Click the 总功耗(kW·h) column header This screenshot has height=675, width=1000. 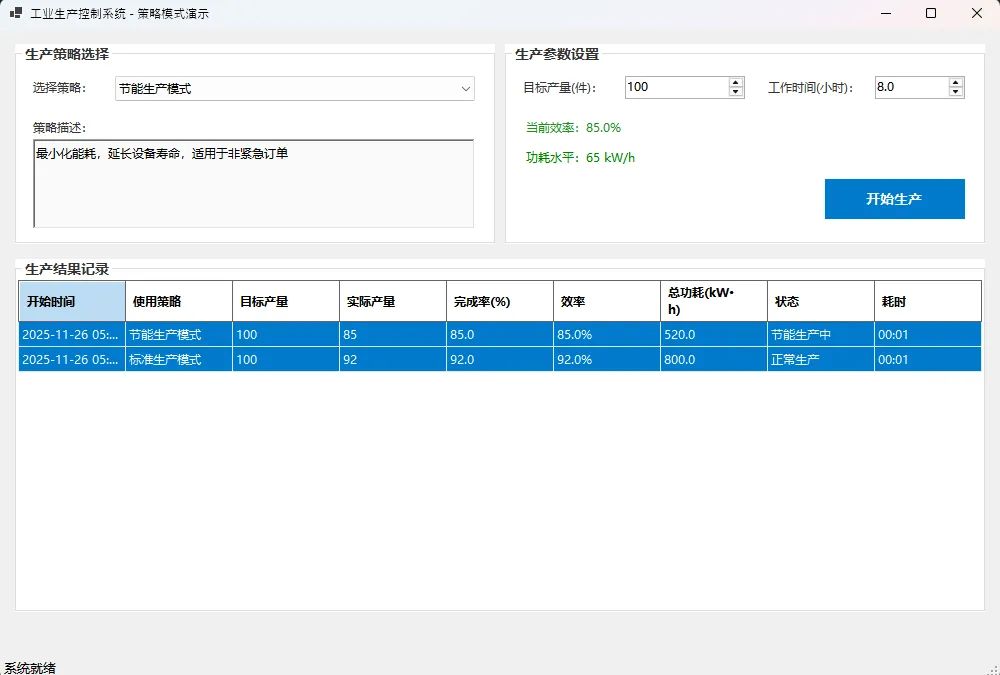[x=713, y=301]
